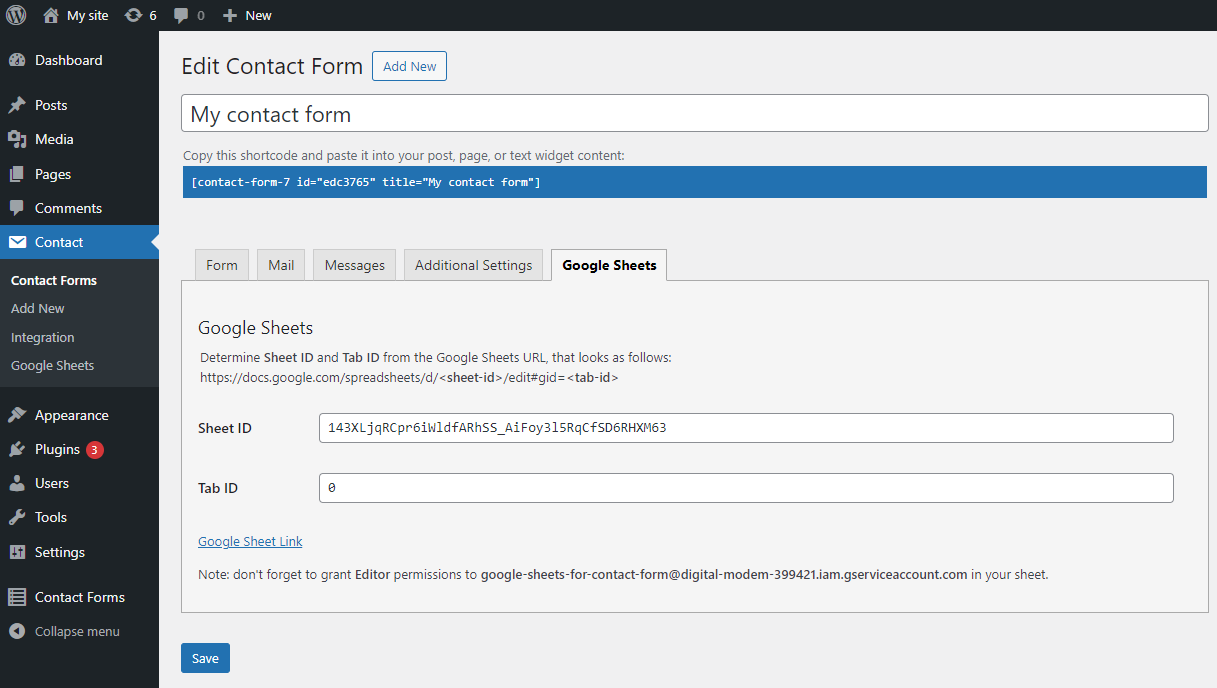The width and height of the screenshot is (1217, 688).
Task: Click the WordPress logo icon
Action: [16, 15]
